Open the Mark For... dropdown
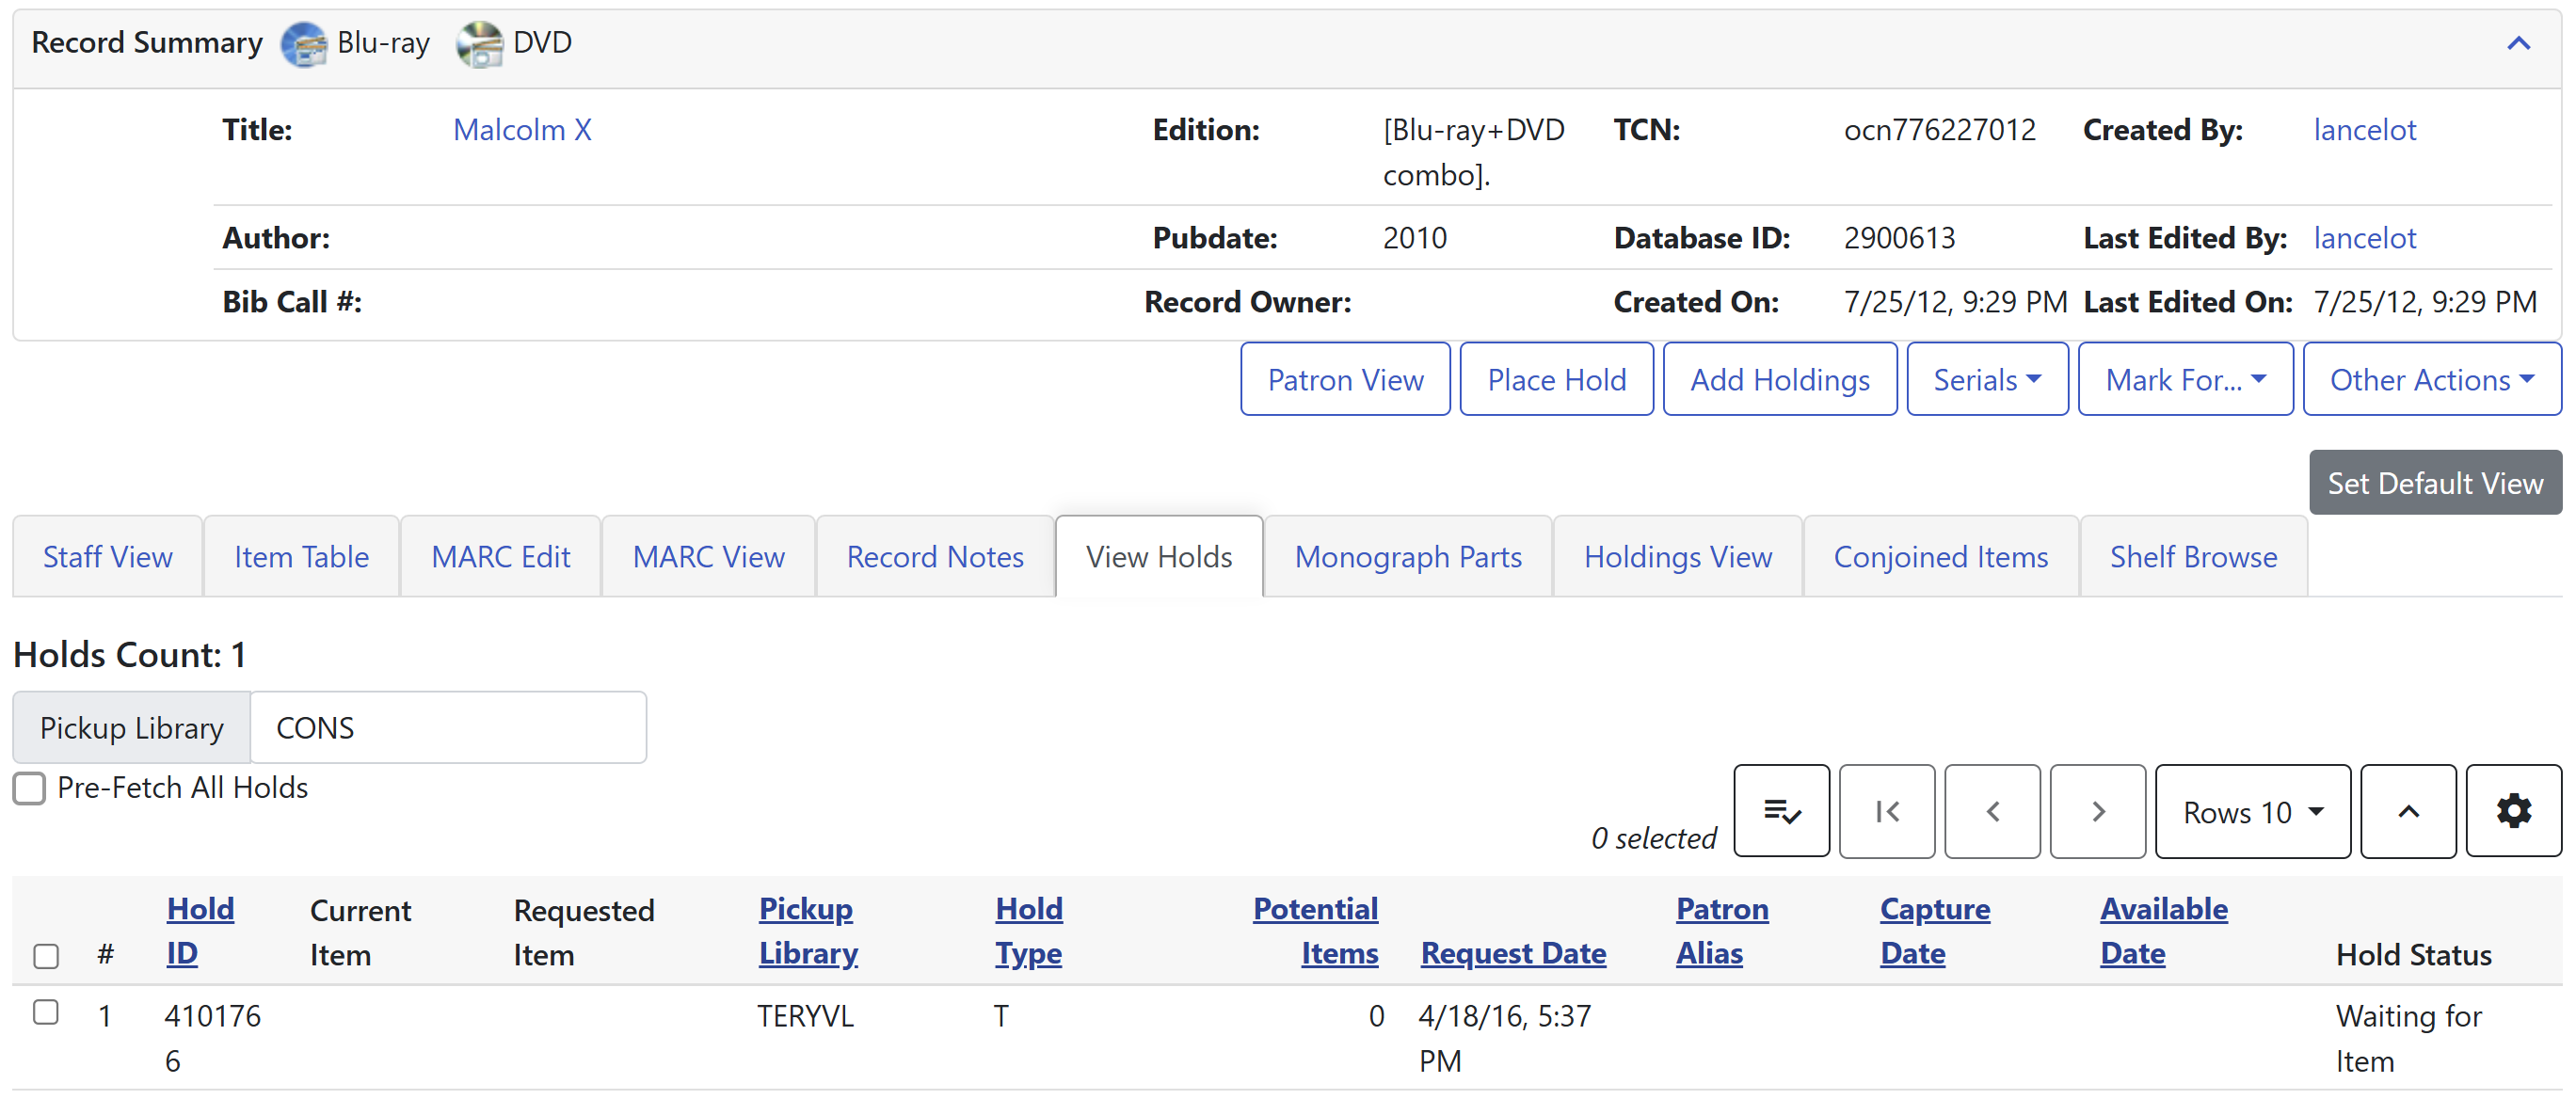2576x1099 pixels. pyautogui.click(x=2184, y=379)
